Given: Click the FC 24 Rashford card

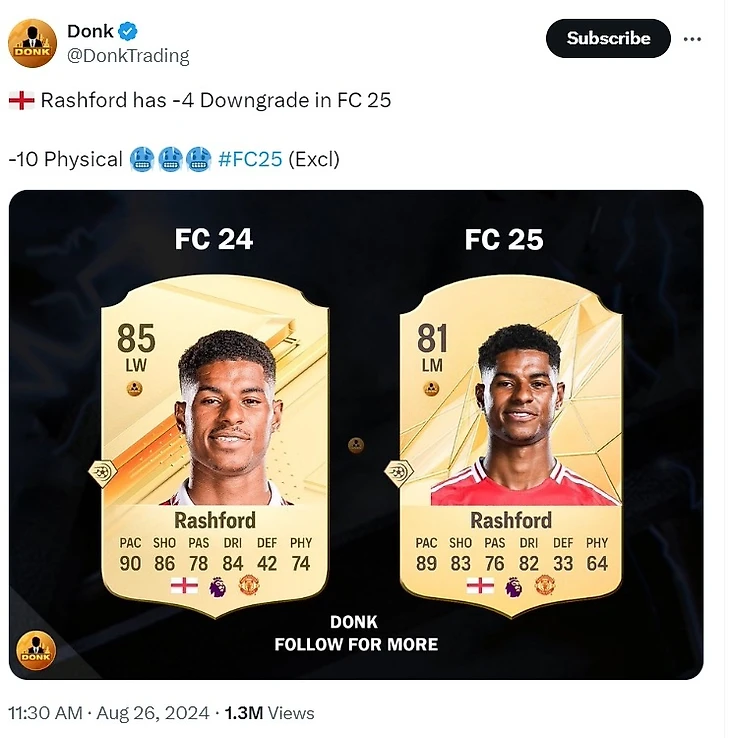Looking at the screenshot, I should point(215,446).
